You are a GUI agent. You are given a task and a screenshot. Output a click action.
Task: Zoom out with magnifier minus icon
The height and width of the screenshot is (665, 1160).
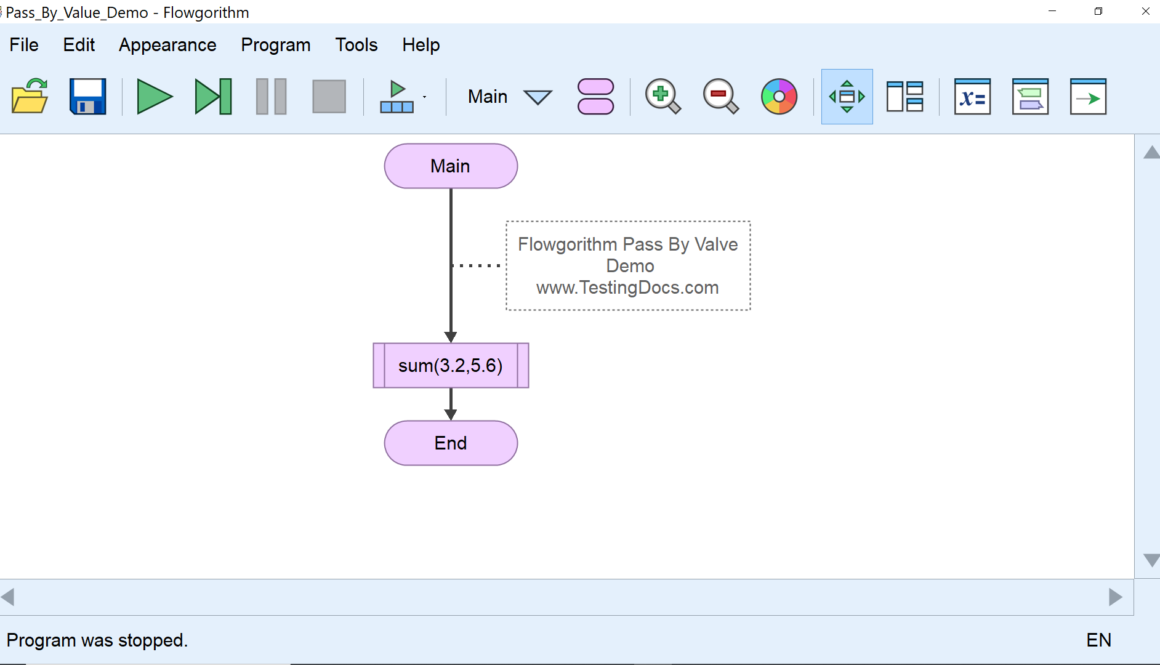tap(721, 96)
